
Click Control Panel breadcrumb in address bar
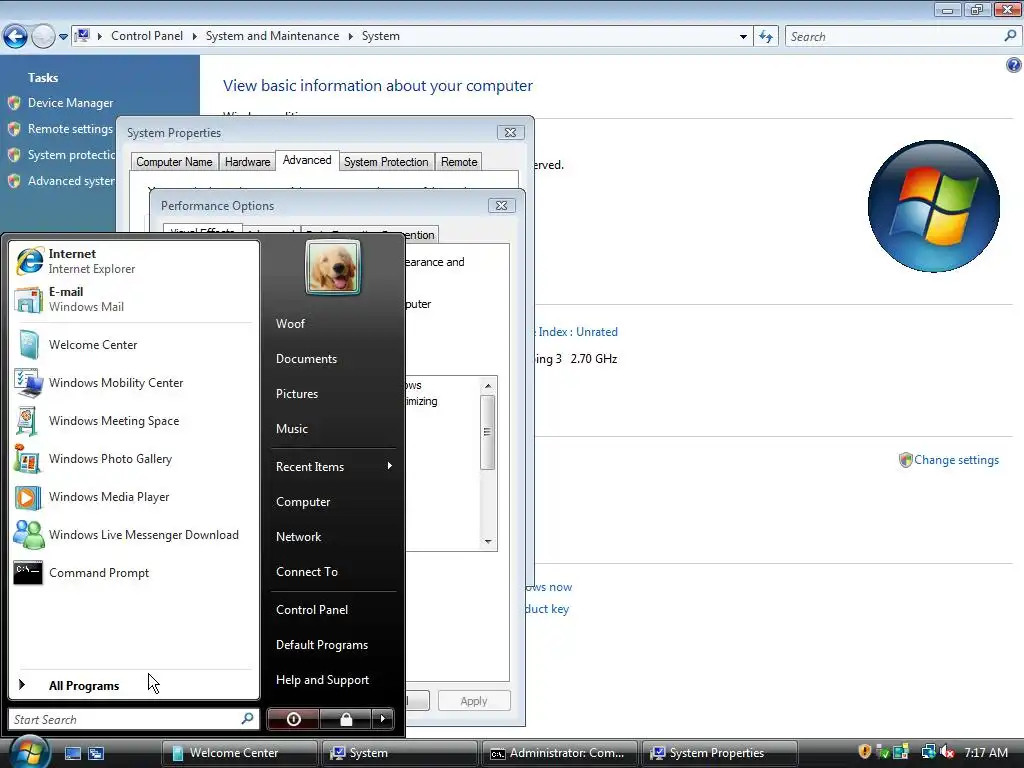[147, 36]
